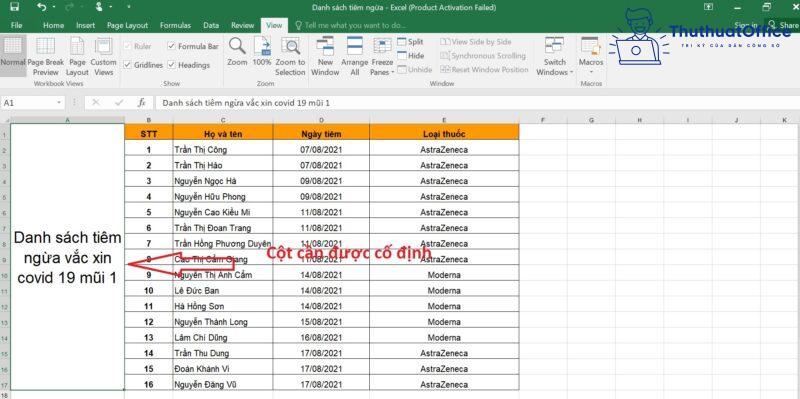Click the 'Loại thuốc' header cell
This screenshot has width=800, height=399.
444,134
